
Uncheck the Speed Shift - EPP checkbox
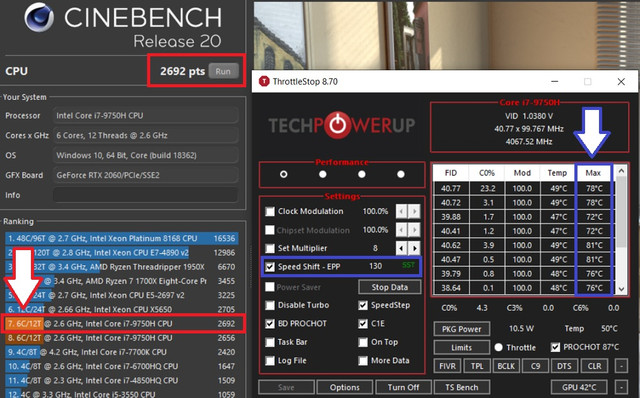coord(270,267)
